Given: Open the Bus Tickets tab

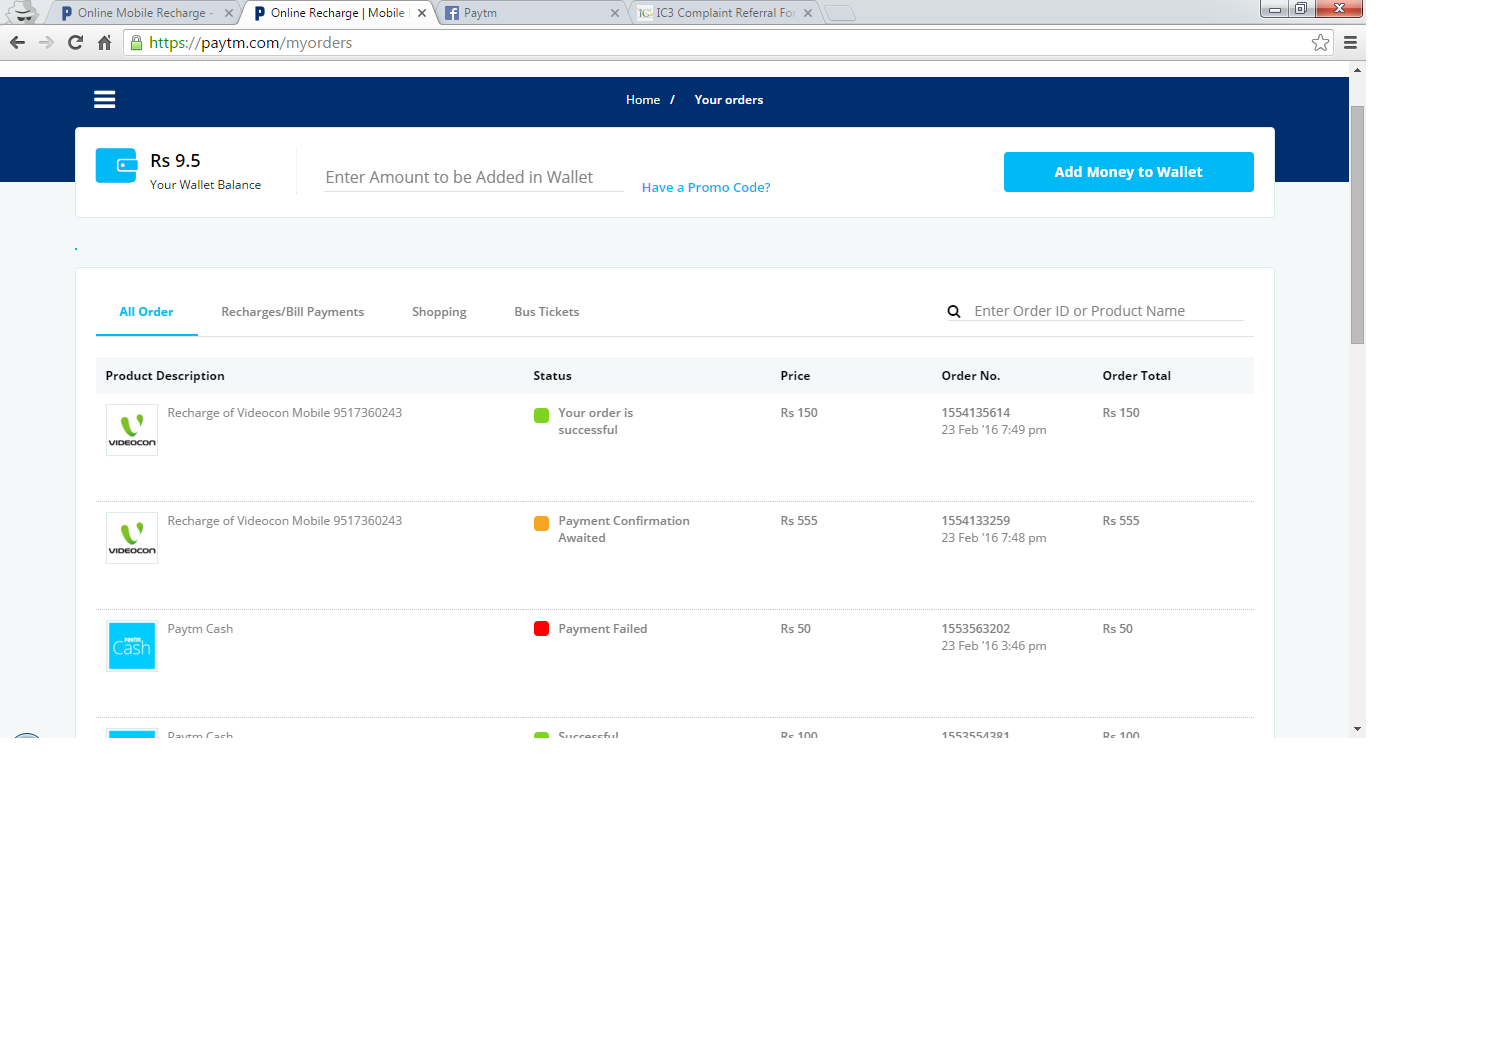Looking at the screenshot, I should coord(546,312).
